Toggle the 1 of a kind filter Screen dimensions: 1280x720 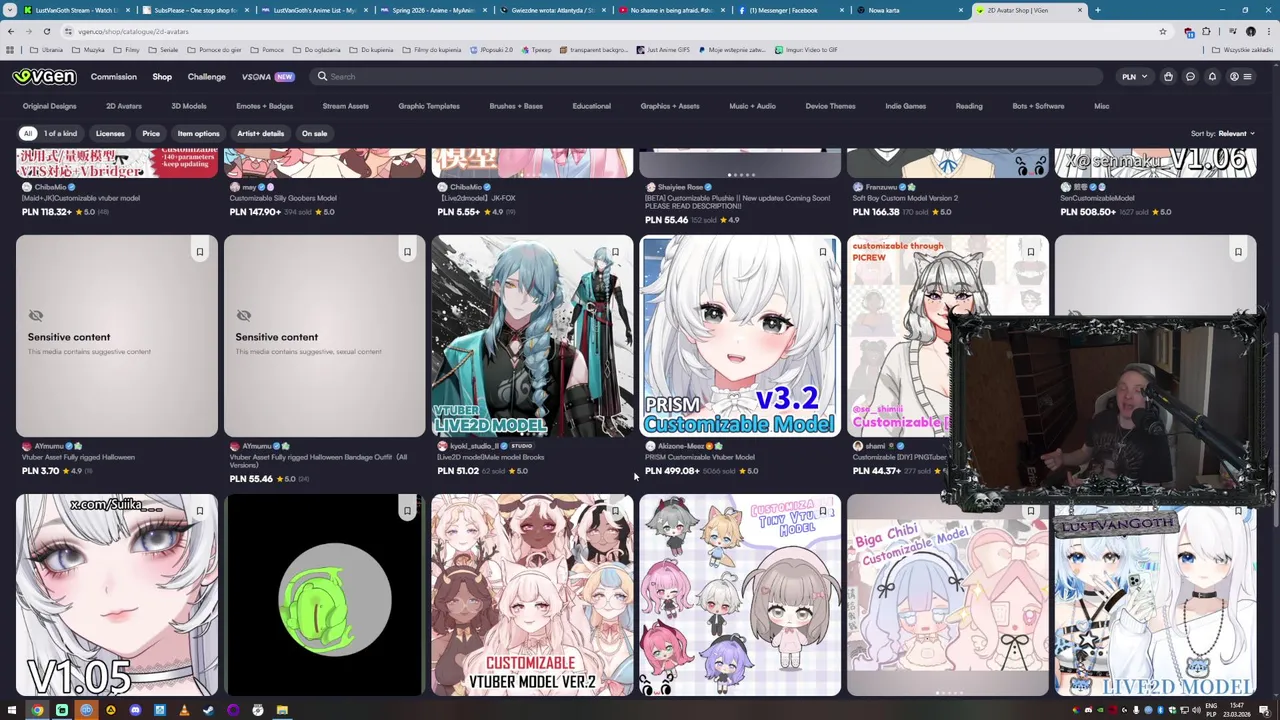point(60,133)
